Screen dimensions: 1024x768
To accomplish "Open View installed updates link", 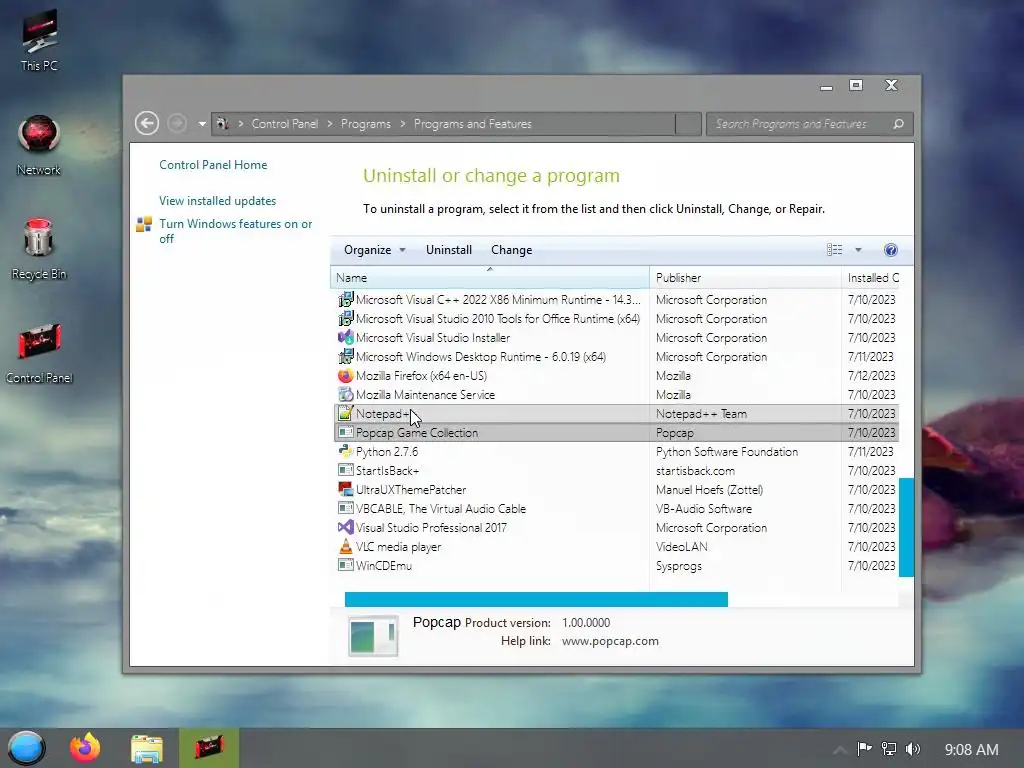I will point(217,200).
